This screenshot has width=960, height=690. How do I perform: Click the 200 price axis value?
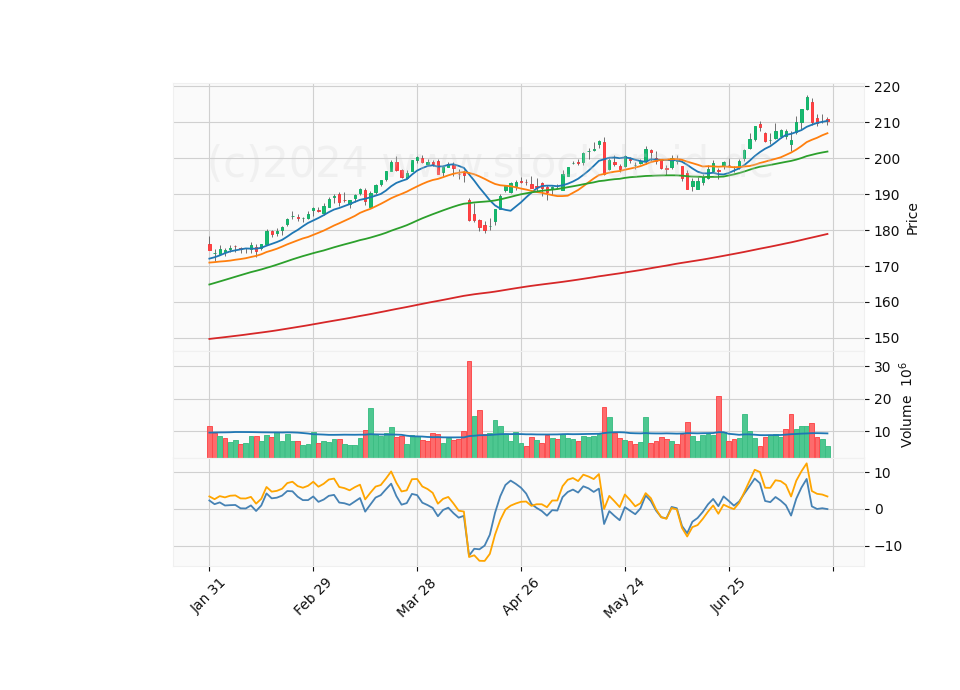pyautogui.click(x=887, y=159)
